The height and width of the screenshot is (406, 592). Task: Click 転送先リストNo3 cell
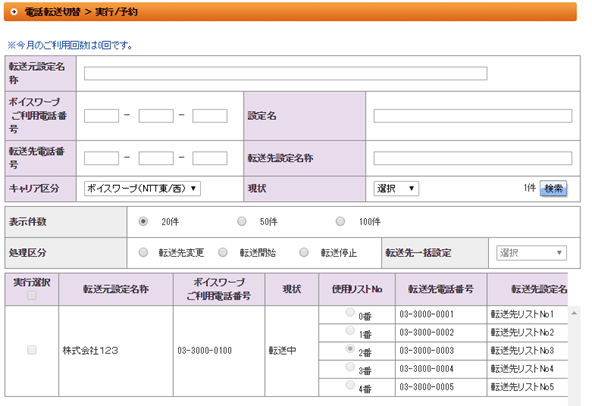click(x=523, y=350)
